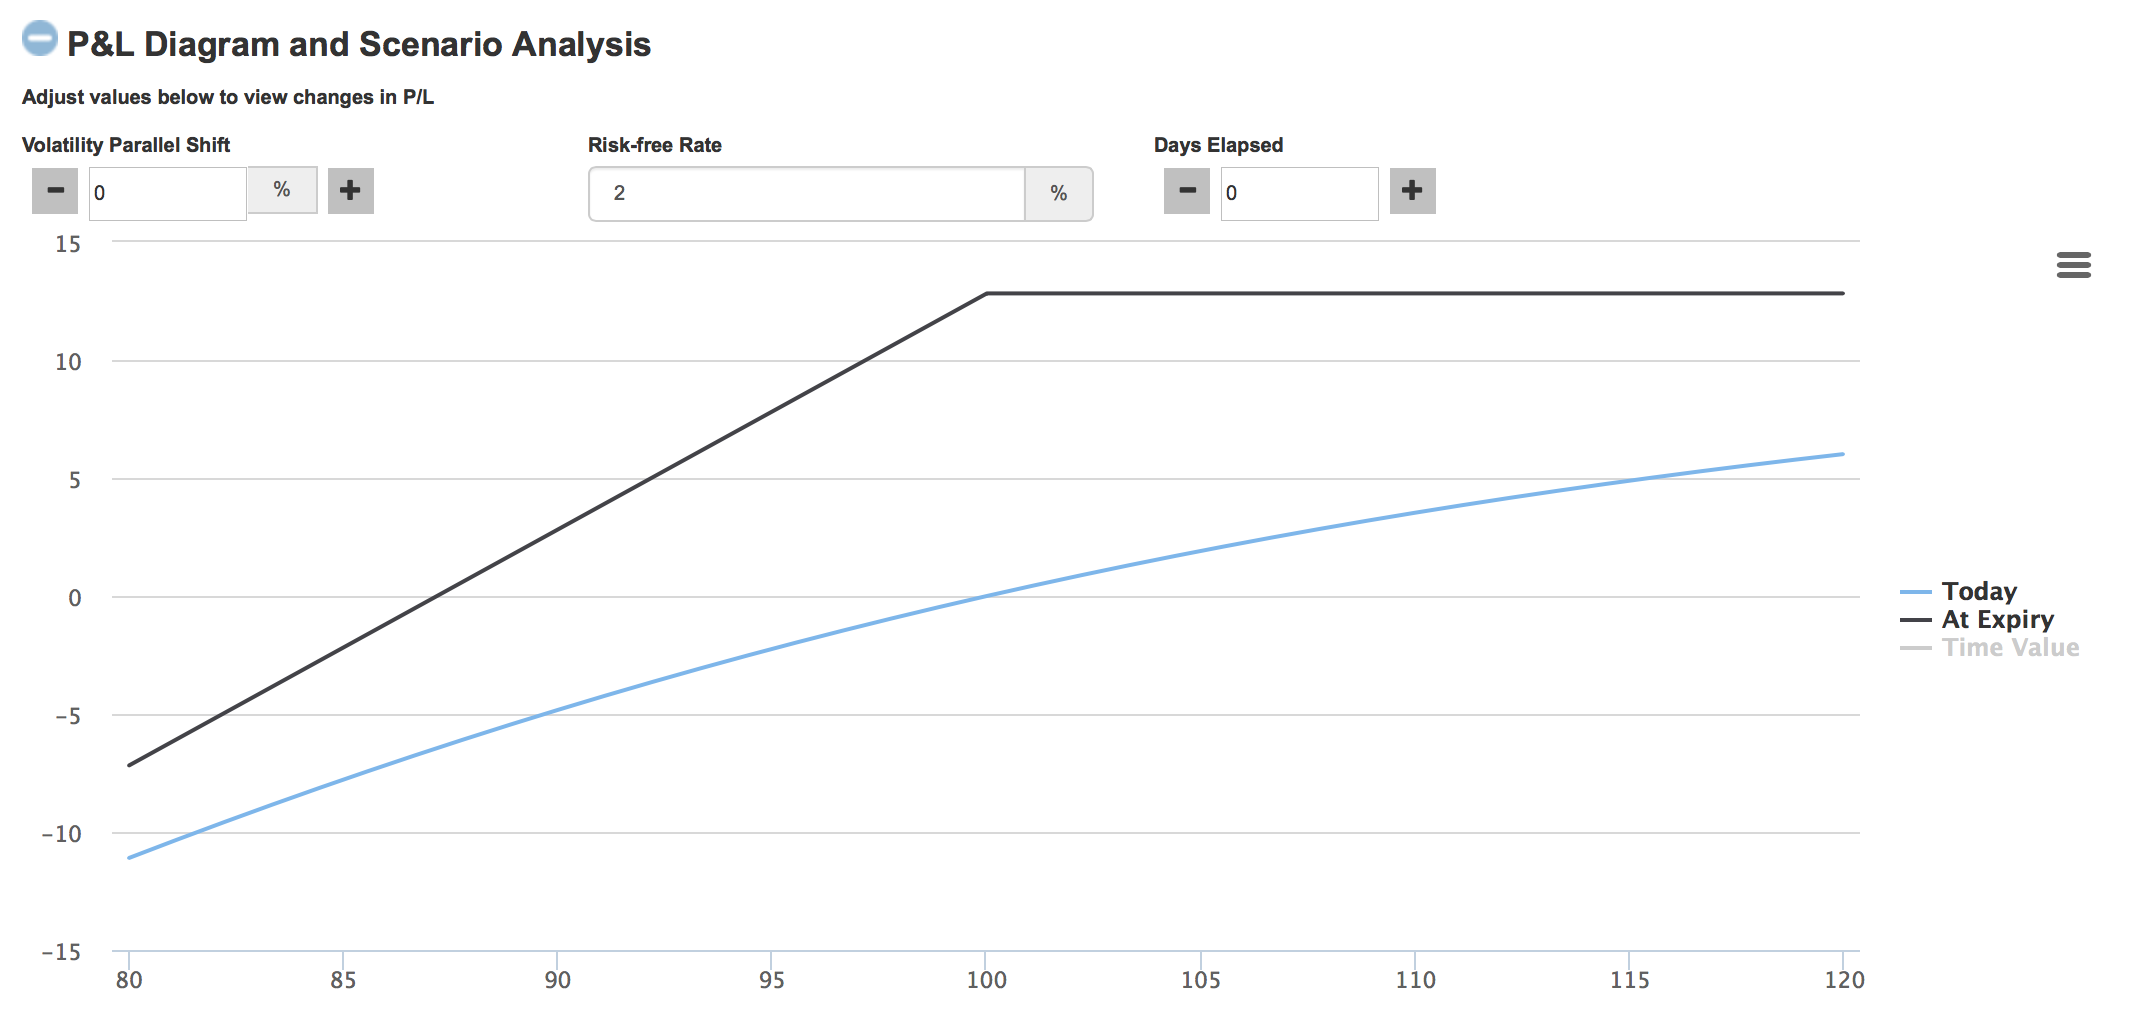Click the percent addon beside Risk-free Rate

[x=1058, y=194]
